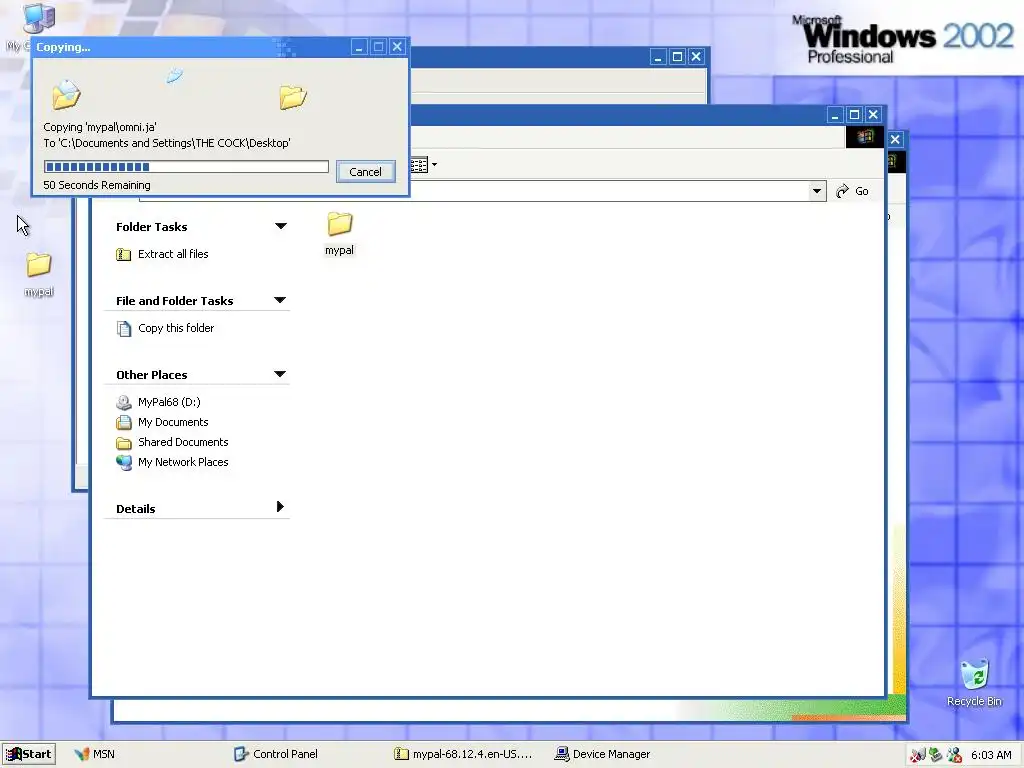Switch to Control Panel taskbar item
The image size is (1024, 768).
276,754
